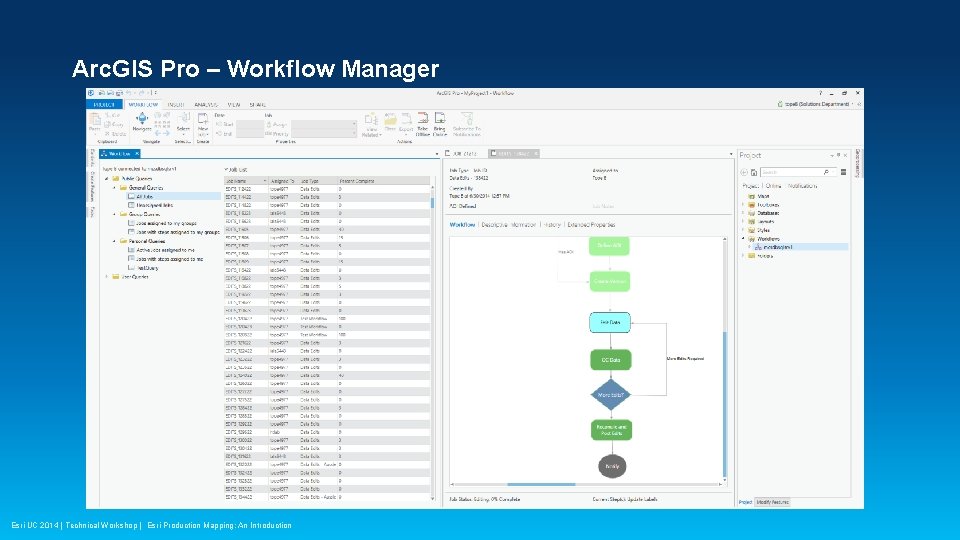Viewport: 960px width, 540px height.
Task: Click the Export icon in Actions group
Action: (x=406, y=118)
